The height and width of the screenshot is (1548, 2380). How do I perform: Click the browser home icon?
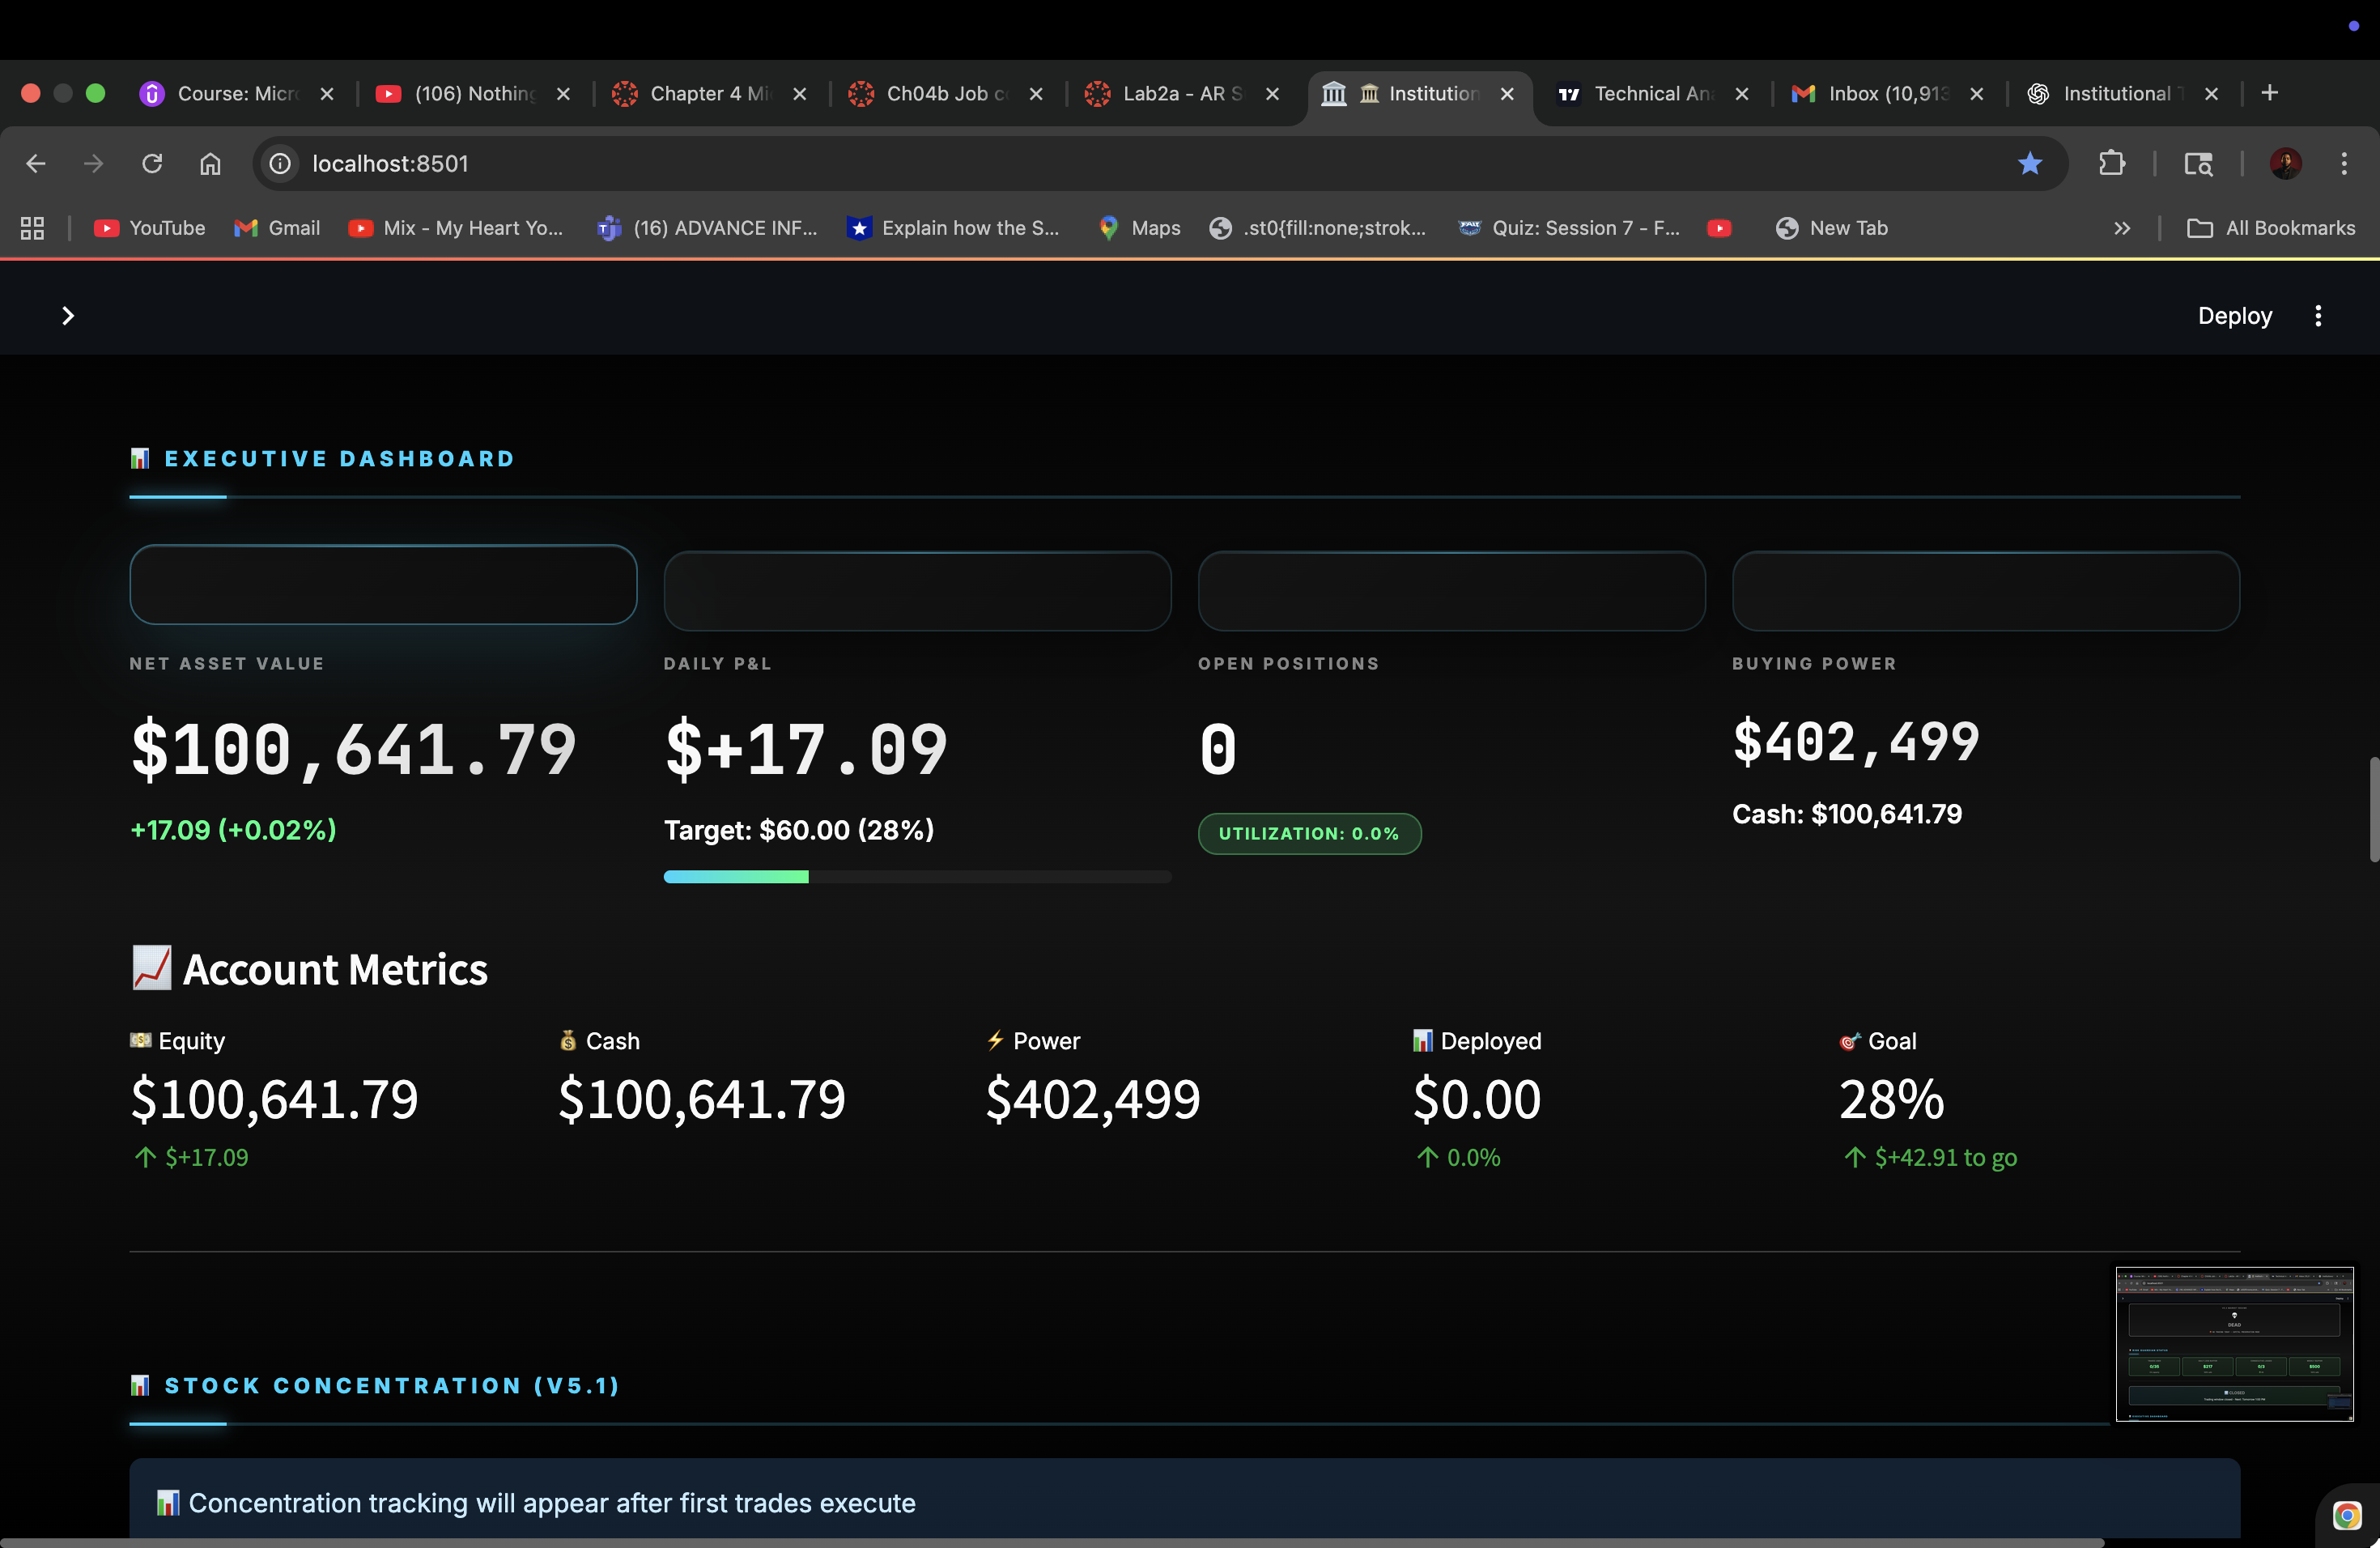[x=210, y=163]
